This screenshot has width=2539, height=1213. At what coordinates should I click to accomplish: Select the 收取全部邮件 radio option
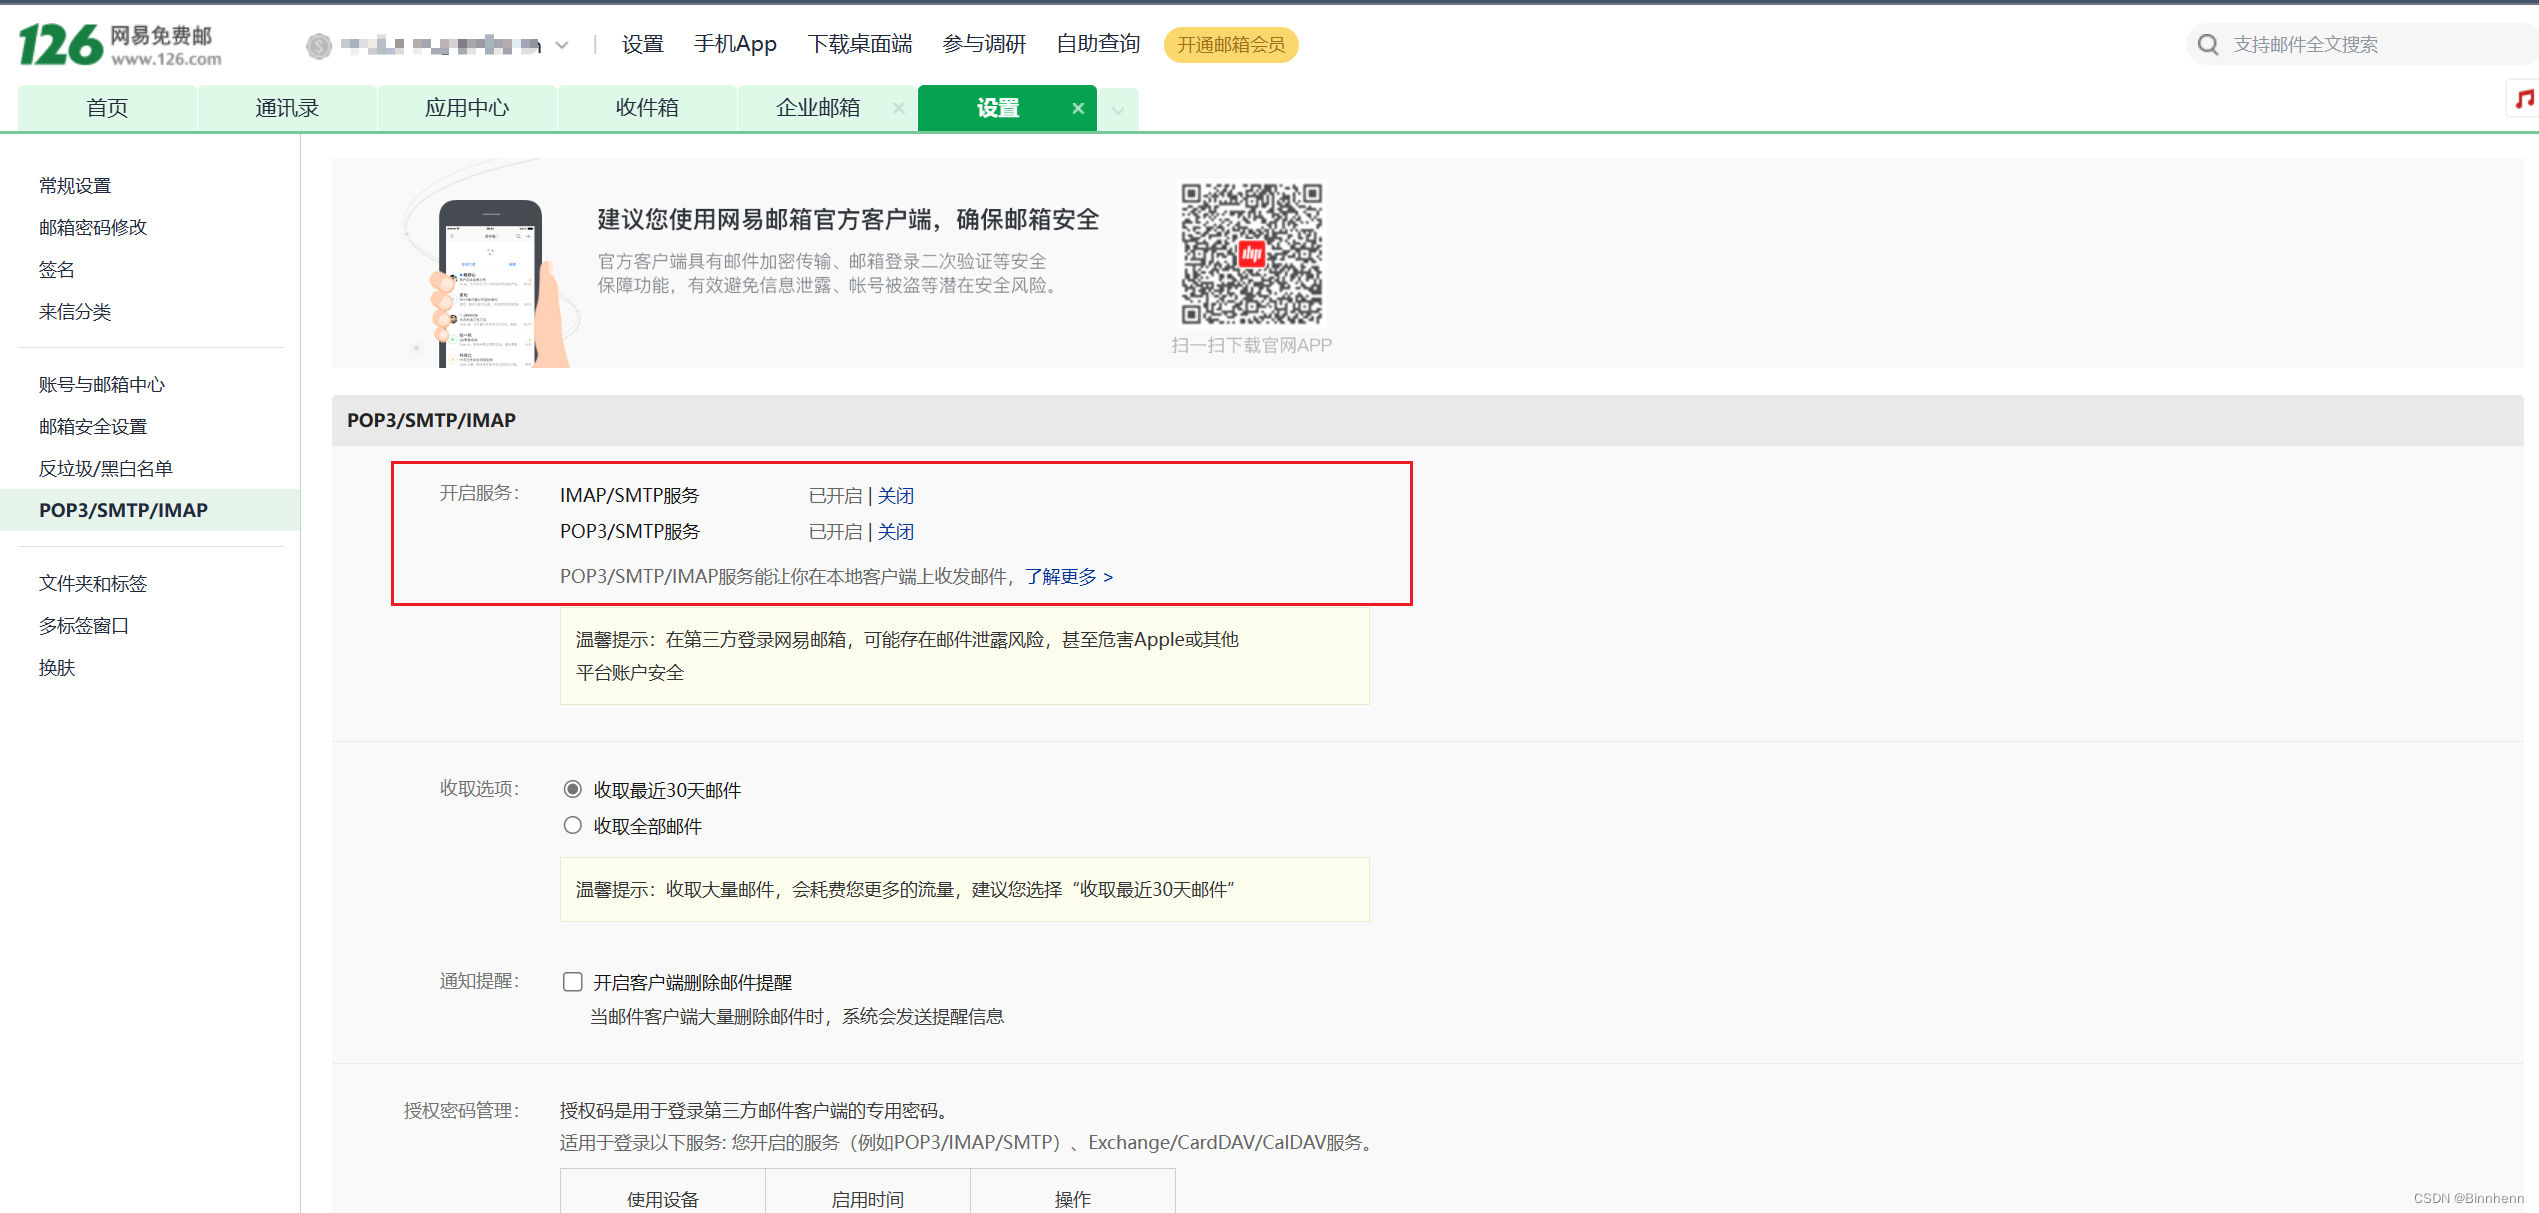tap(572, 825)
